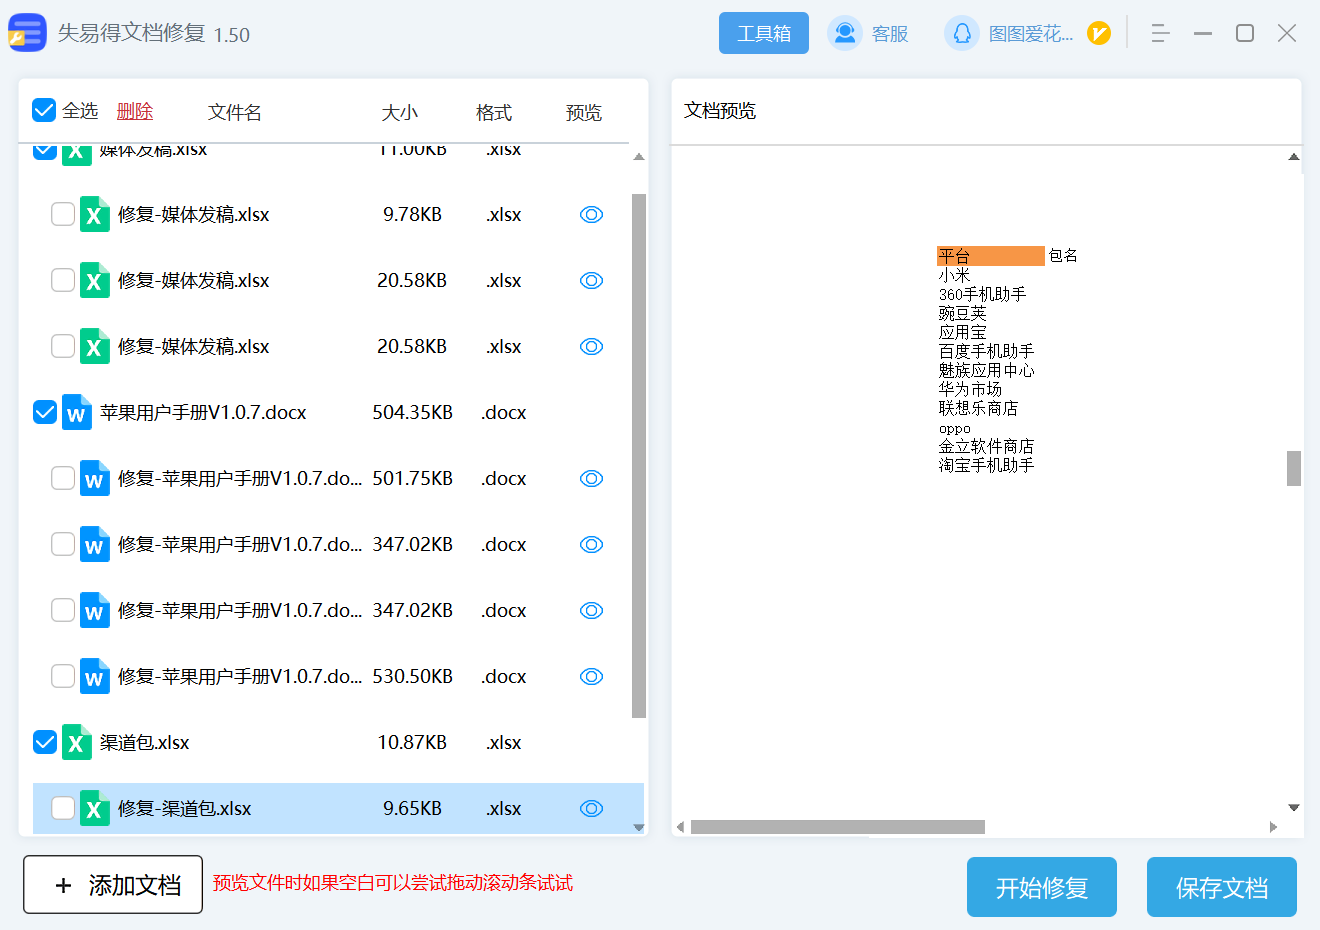Click the preview pane scroll-up arrow
The image size is (1320, 930).
pyautogui.click(x=1294, y=157)
